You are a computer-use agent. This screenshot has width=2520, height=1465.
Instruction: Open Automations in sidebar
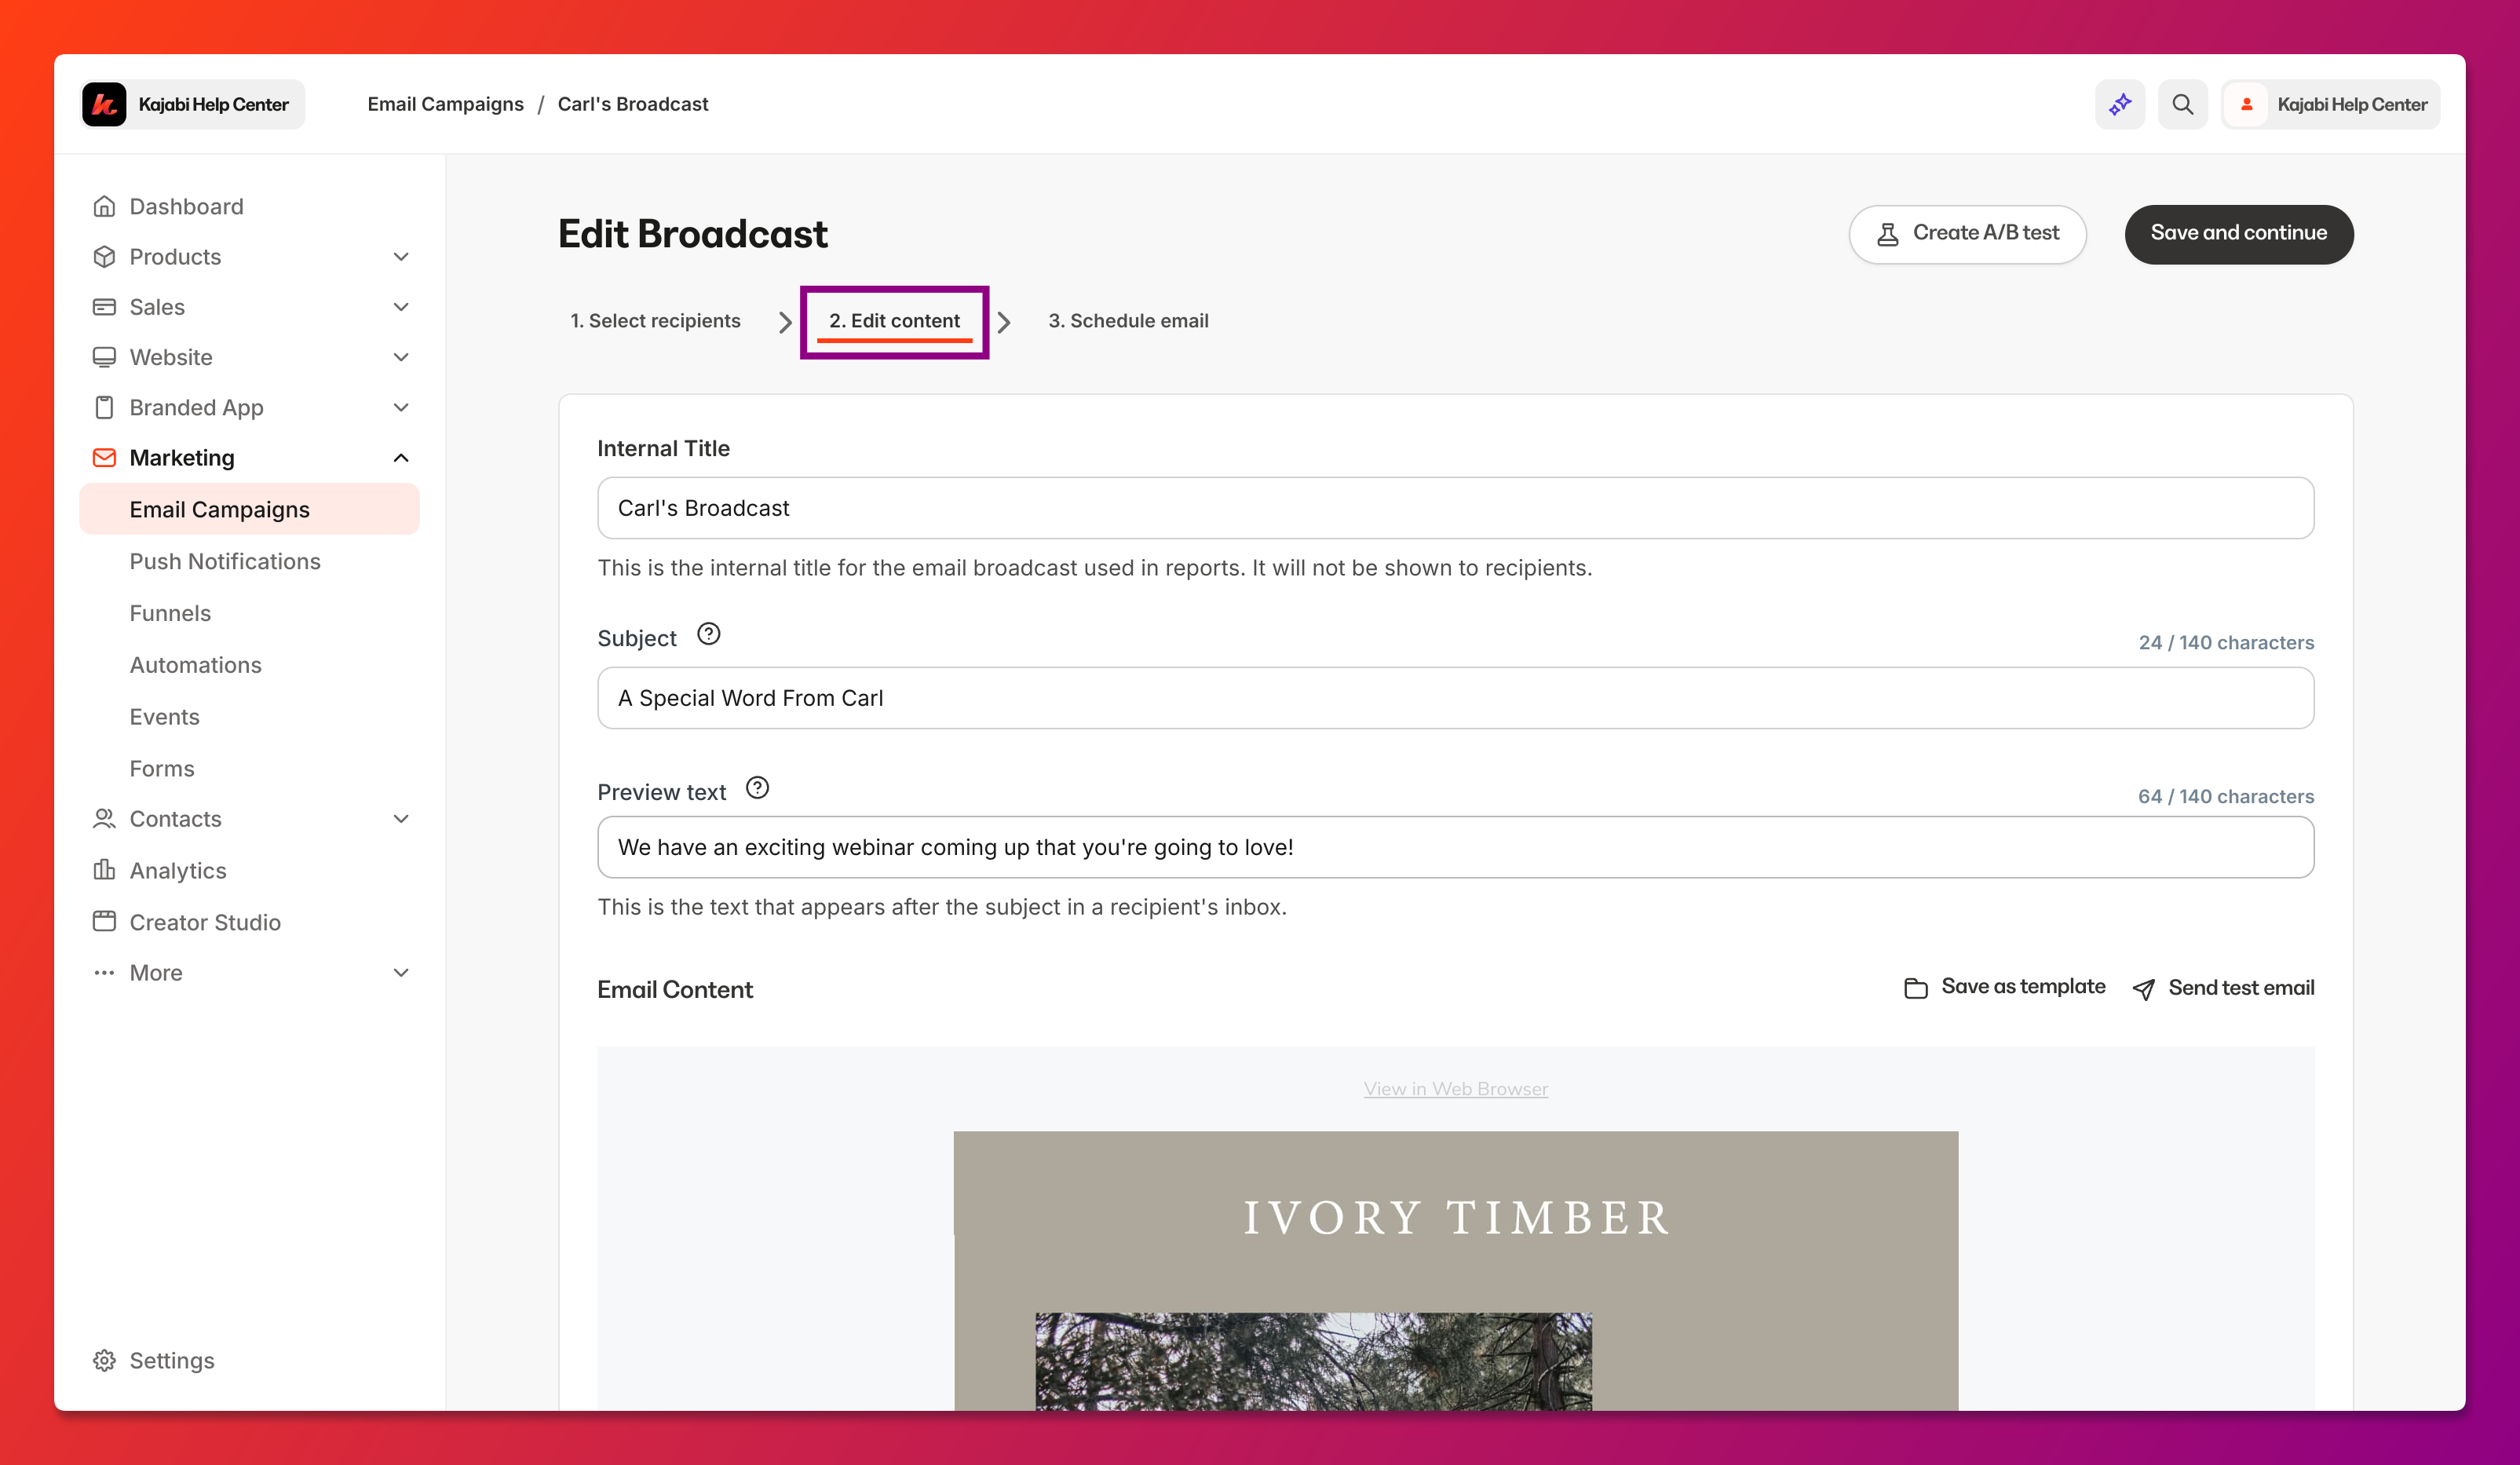click(195, 665)
